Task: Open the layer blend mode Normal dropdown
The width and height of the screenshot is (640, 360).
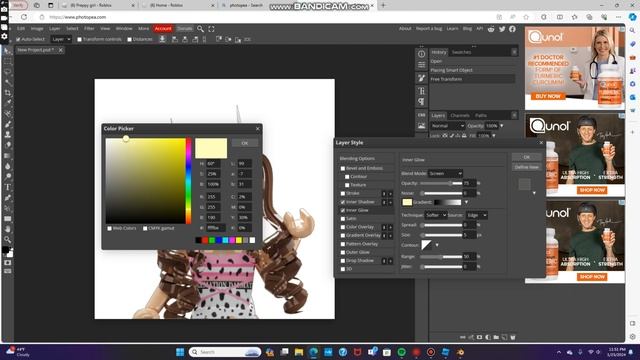Action: (x=448, y=126)
